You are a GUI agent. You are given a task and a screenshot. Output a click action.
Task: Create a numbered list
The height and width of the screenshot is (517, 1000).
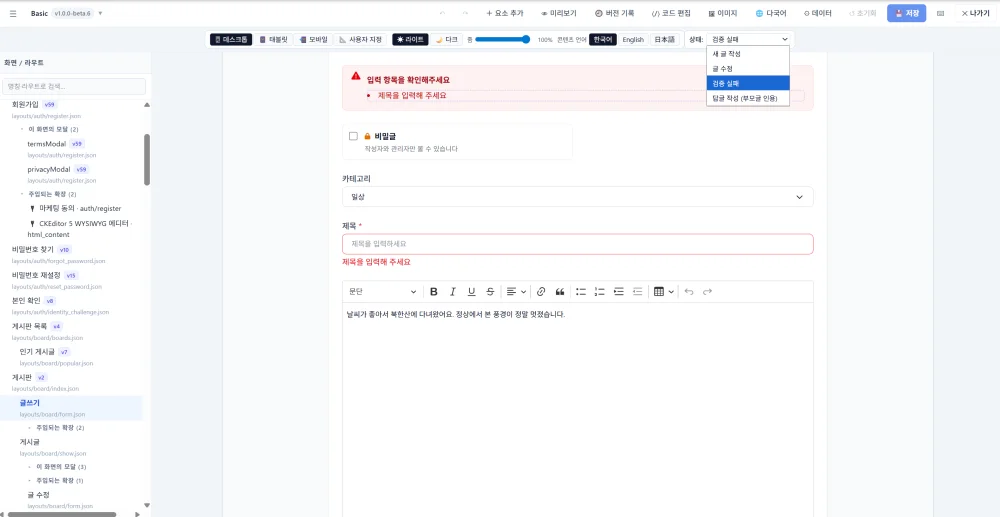coord(599,291)
